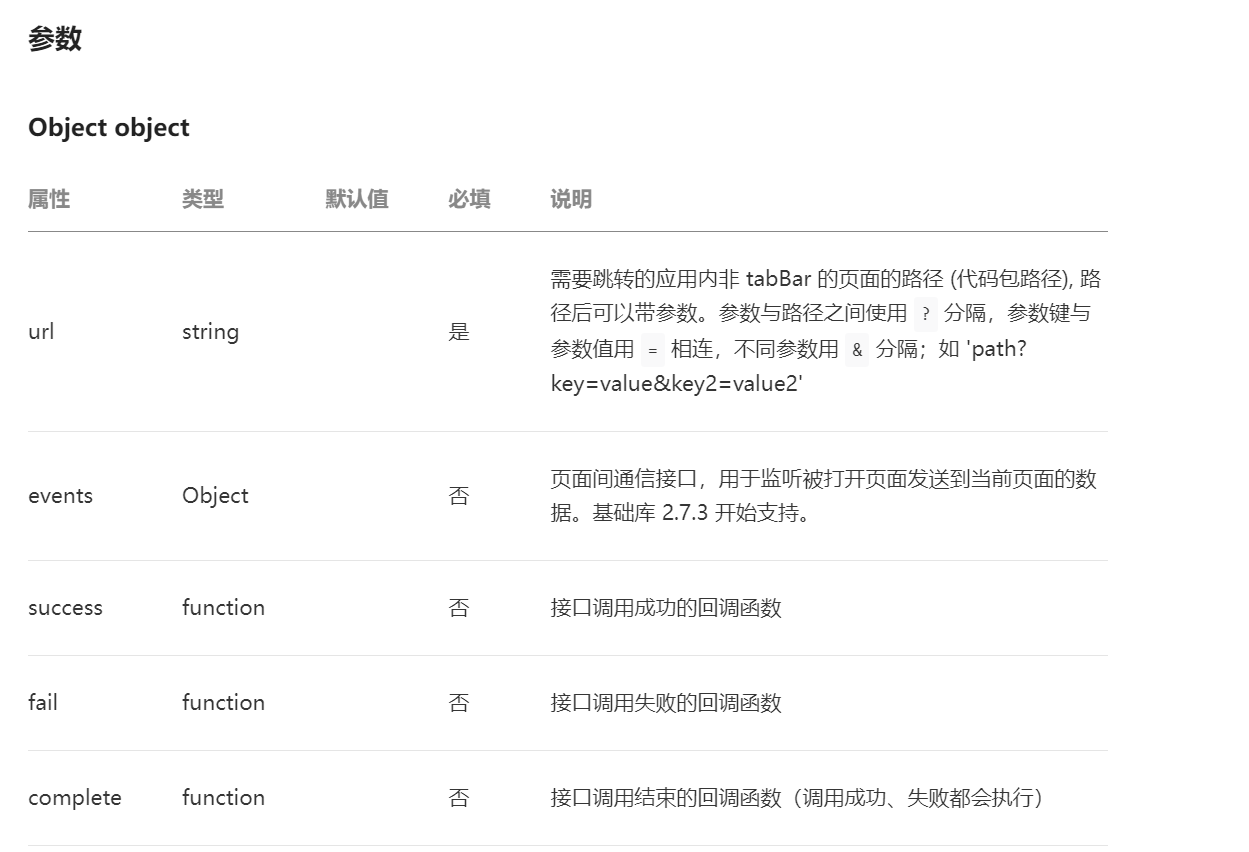The width and height of the screenshot is (1249, 852).
Task: Click the 是 required value for url
Action: pos(459,332)
